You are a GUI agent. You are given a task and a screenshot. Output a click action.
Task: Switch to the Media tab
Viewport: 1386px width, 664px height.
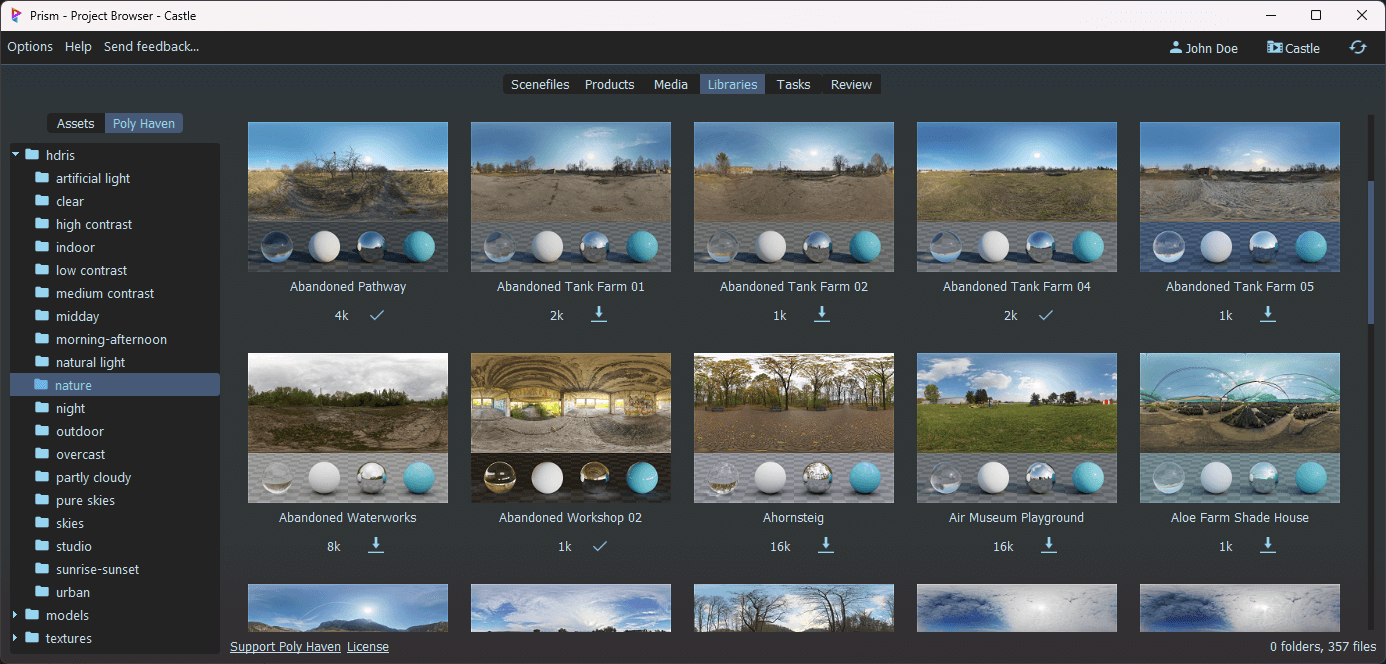click(x=671, y=85)
